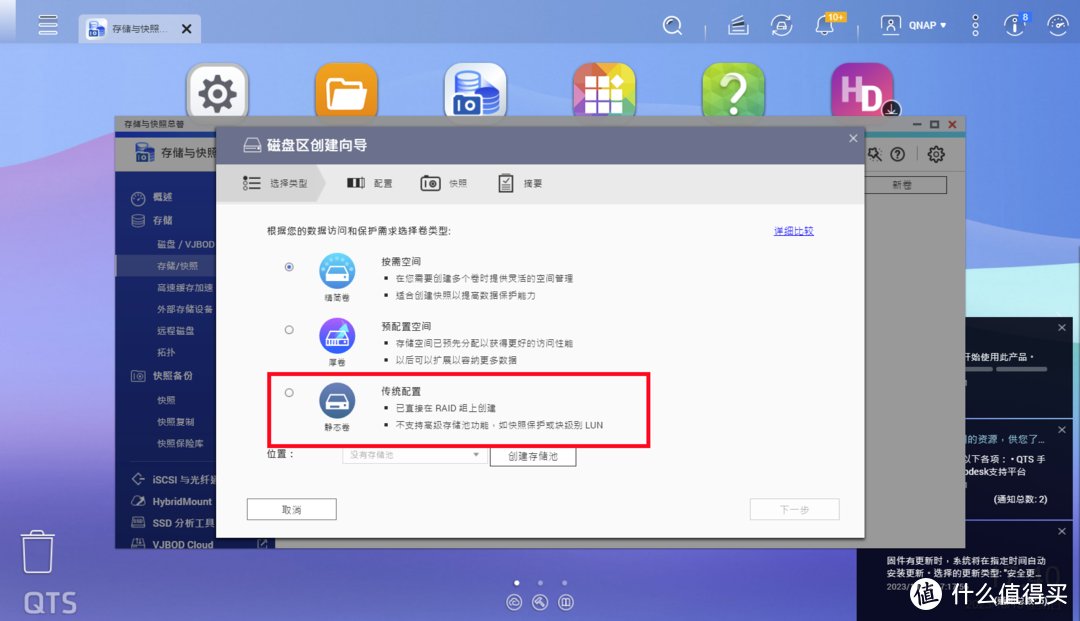Open 存储 section in sidebar

pyautogui.click(x=163, y=221)
